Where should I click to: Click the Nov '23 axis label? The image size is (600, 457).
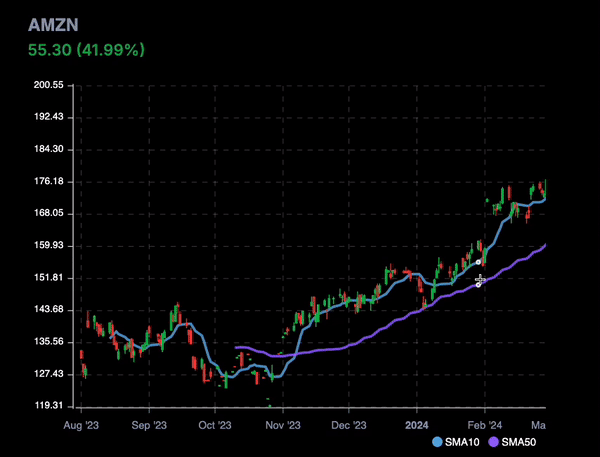pos(283,425)
